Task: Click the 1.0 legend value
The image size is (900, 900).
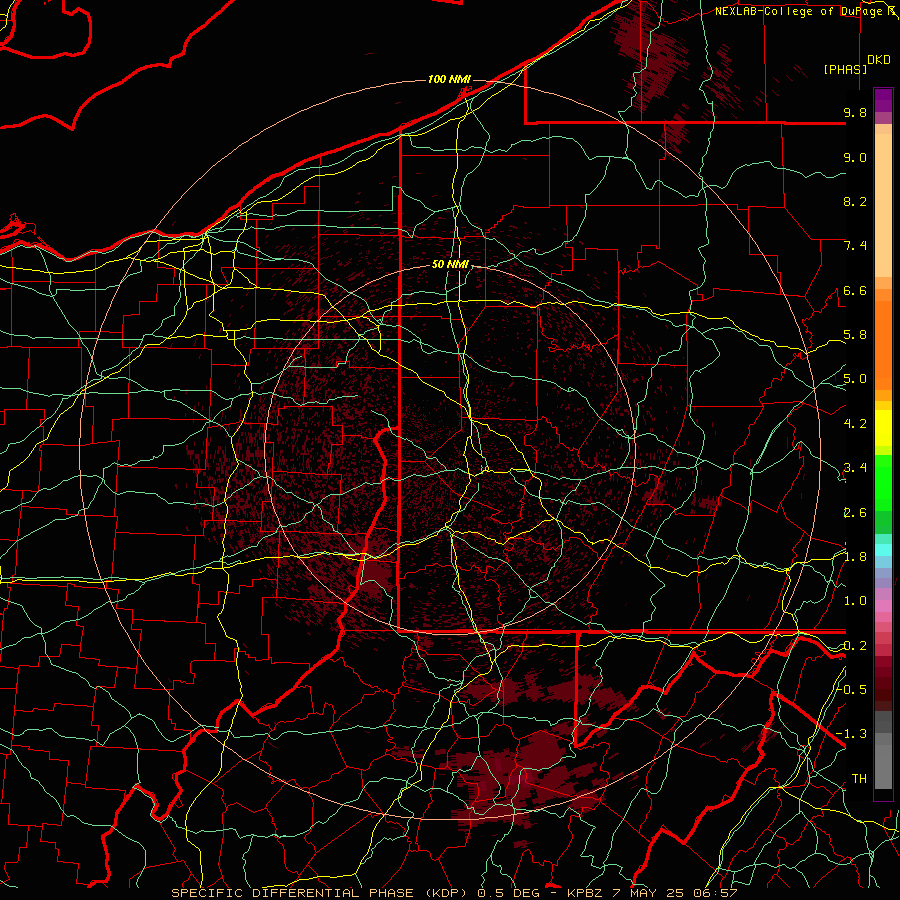Action: click(x=855, y=601)
